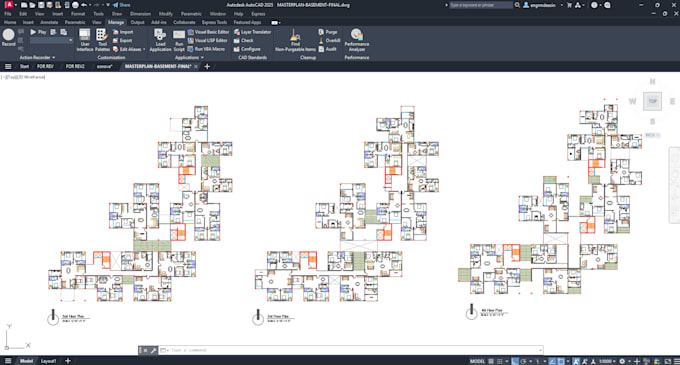Open the signed-in user account dropdown

click(543, 5)
